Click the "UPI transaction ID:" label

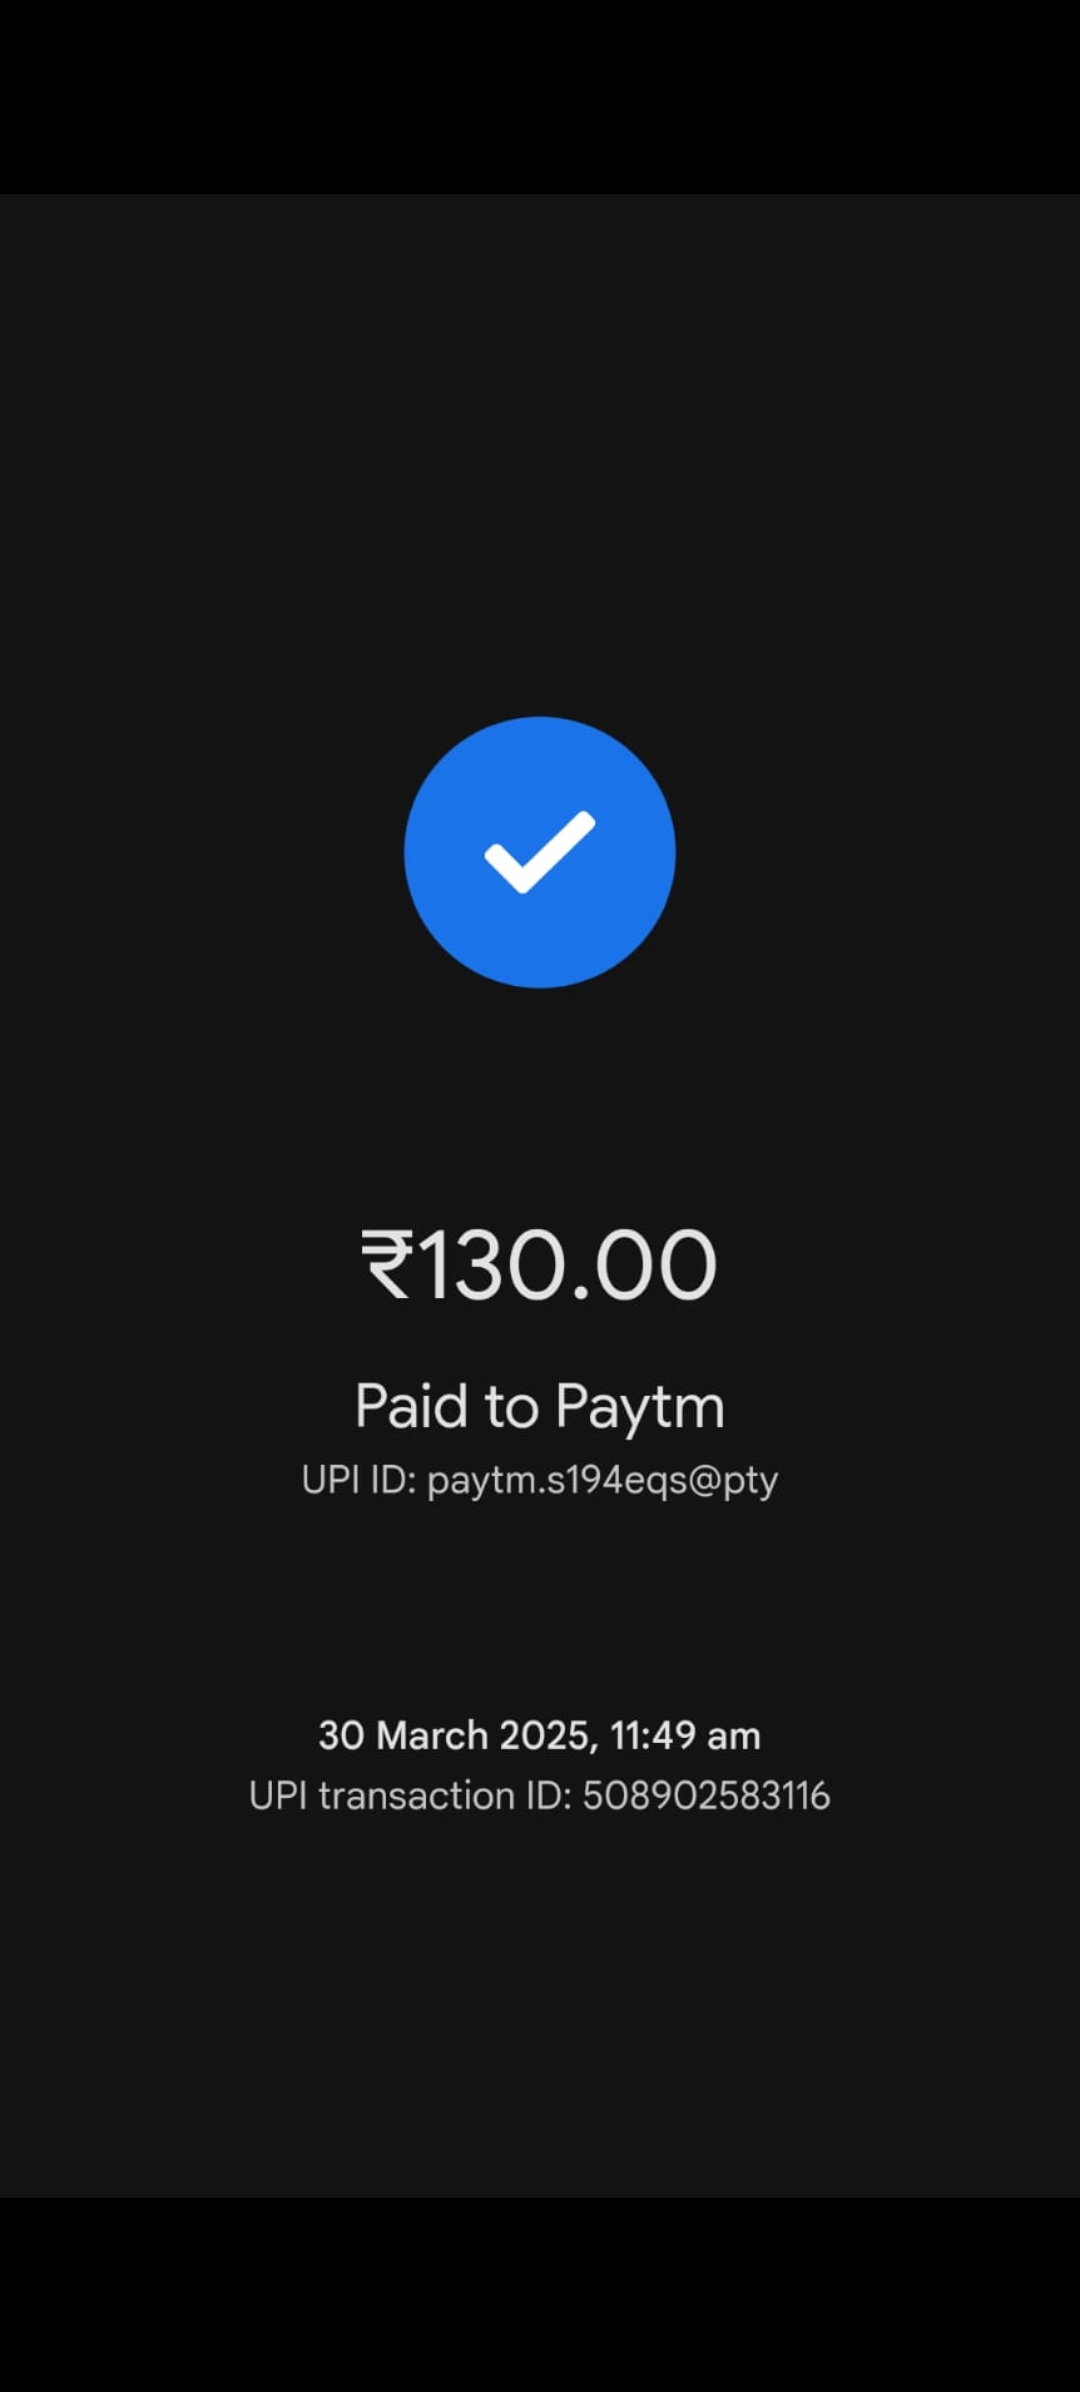pos(410,1796)
